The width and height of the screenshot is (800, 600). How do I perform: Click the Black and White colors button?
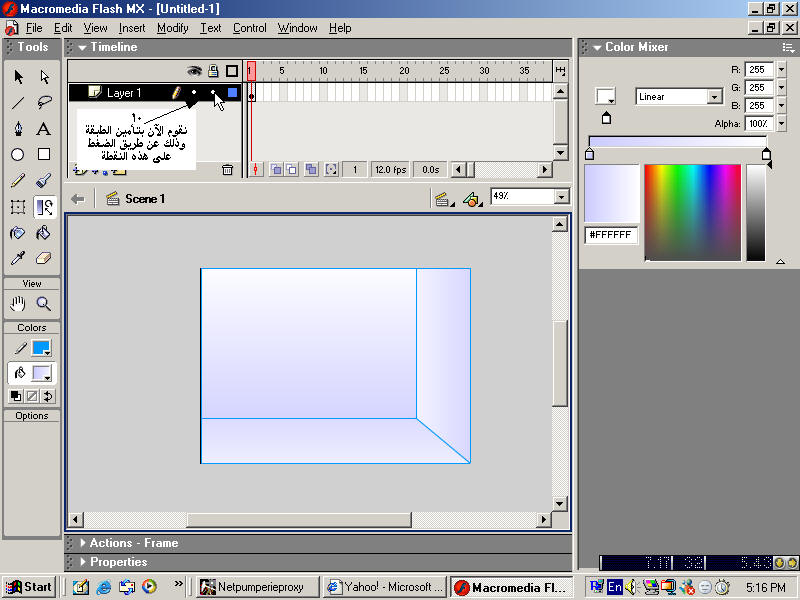tap(16, 396)
